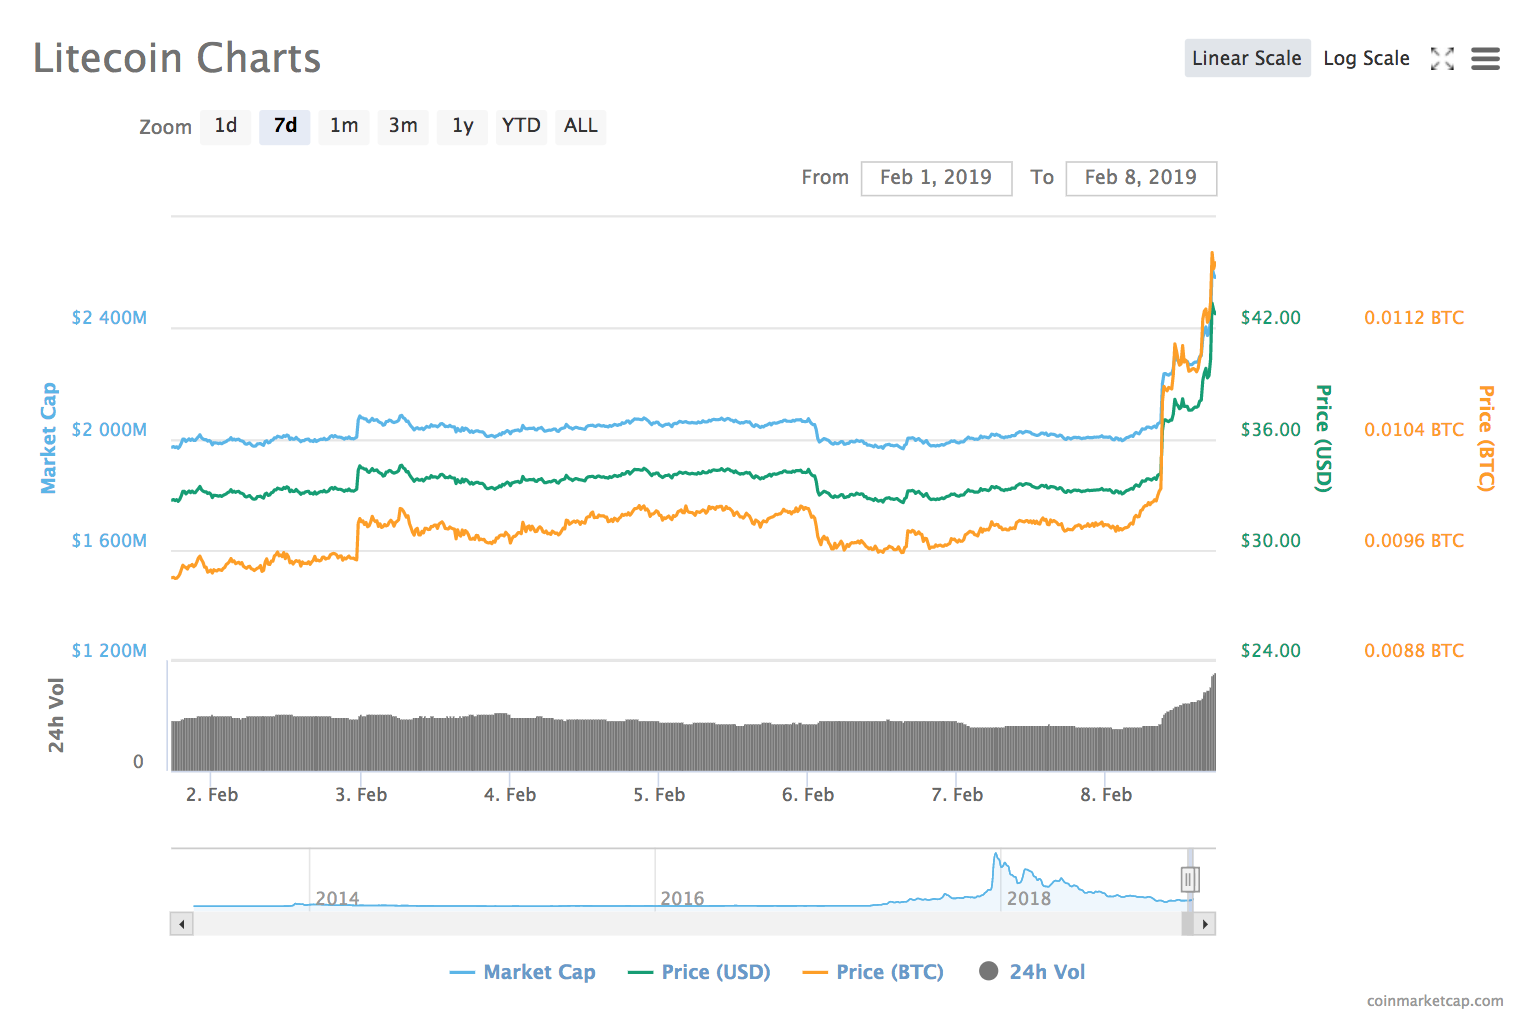Open fullscreen view of the chart

1443,59
